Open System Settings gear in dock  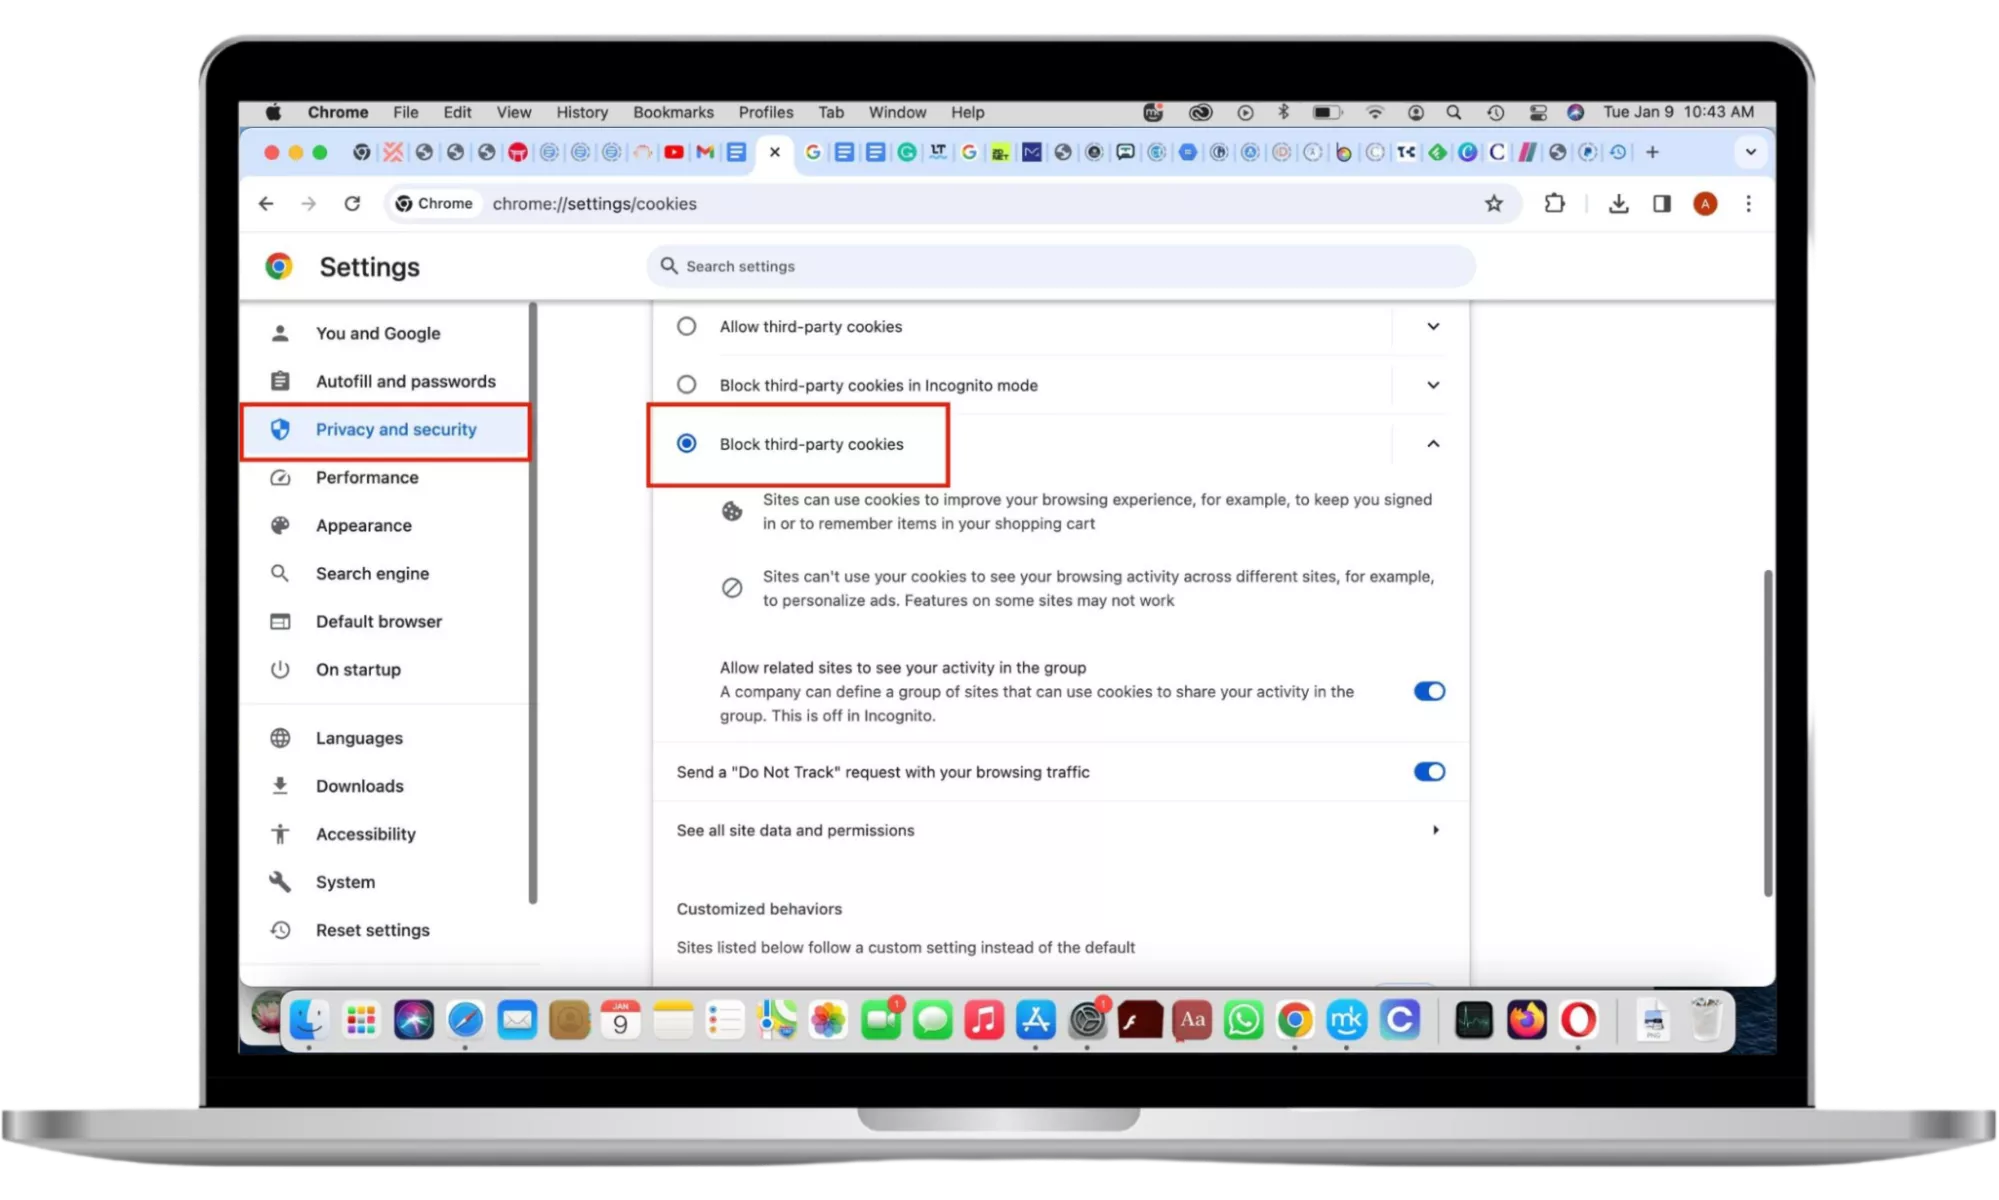click(x=1088, y=1020)
